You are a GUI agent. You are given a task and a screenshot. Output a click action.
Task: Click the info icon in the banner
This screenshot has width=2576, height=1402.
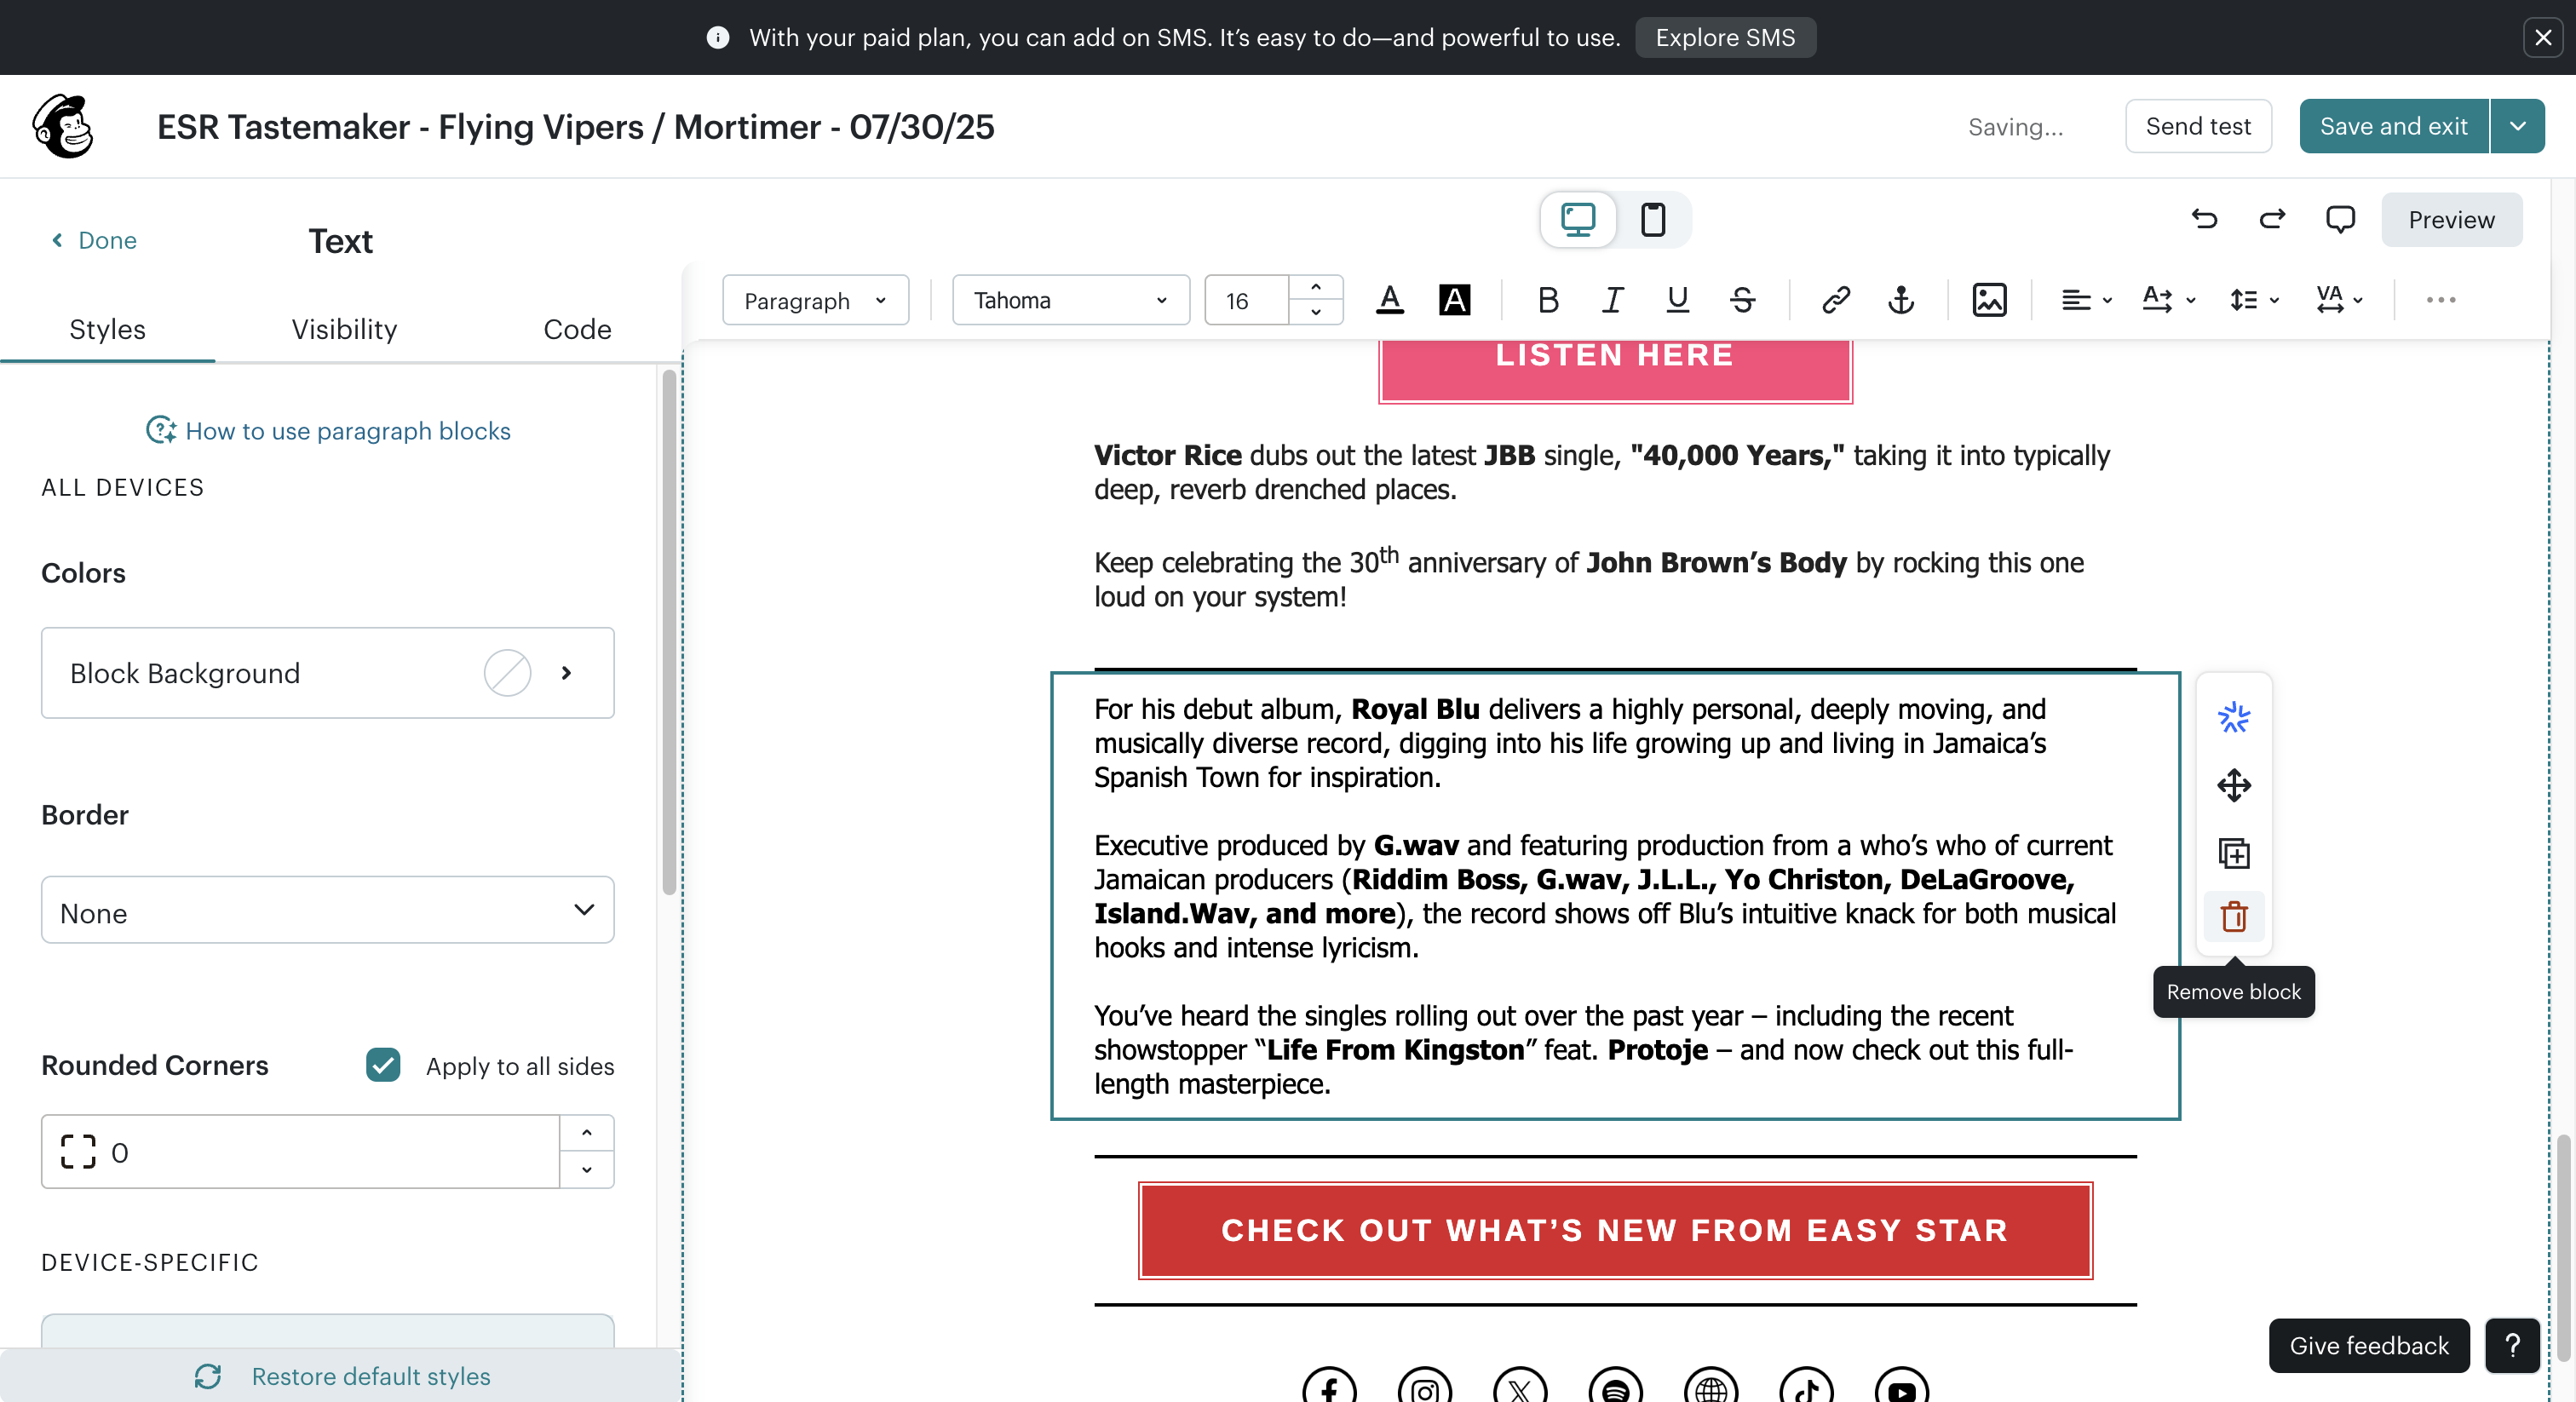(717, 37)
